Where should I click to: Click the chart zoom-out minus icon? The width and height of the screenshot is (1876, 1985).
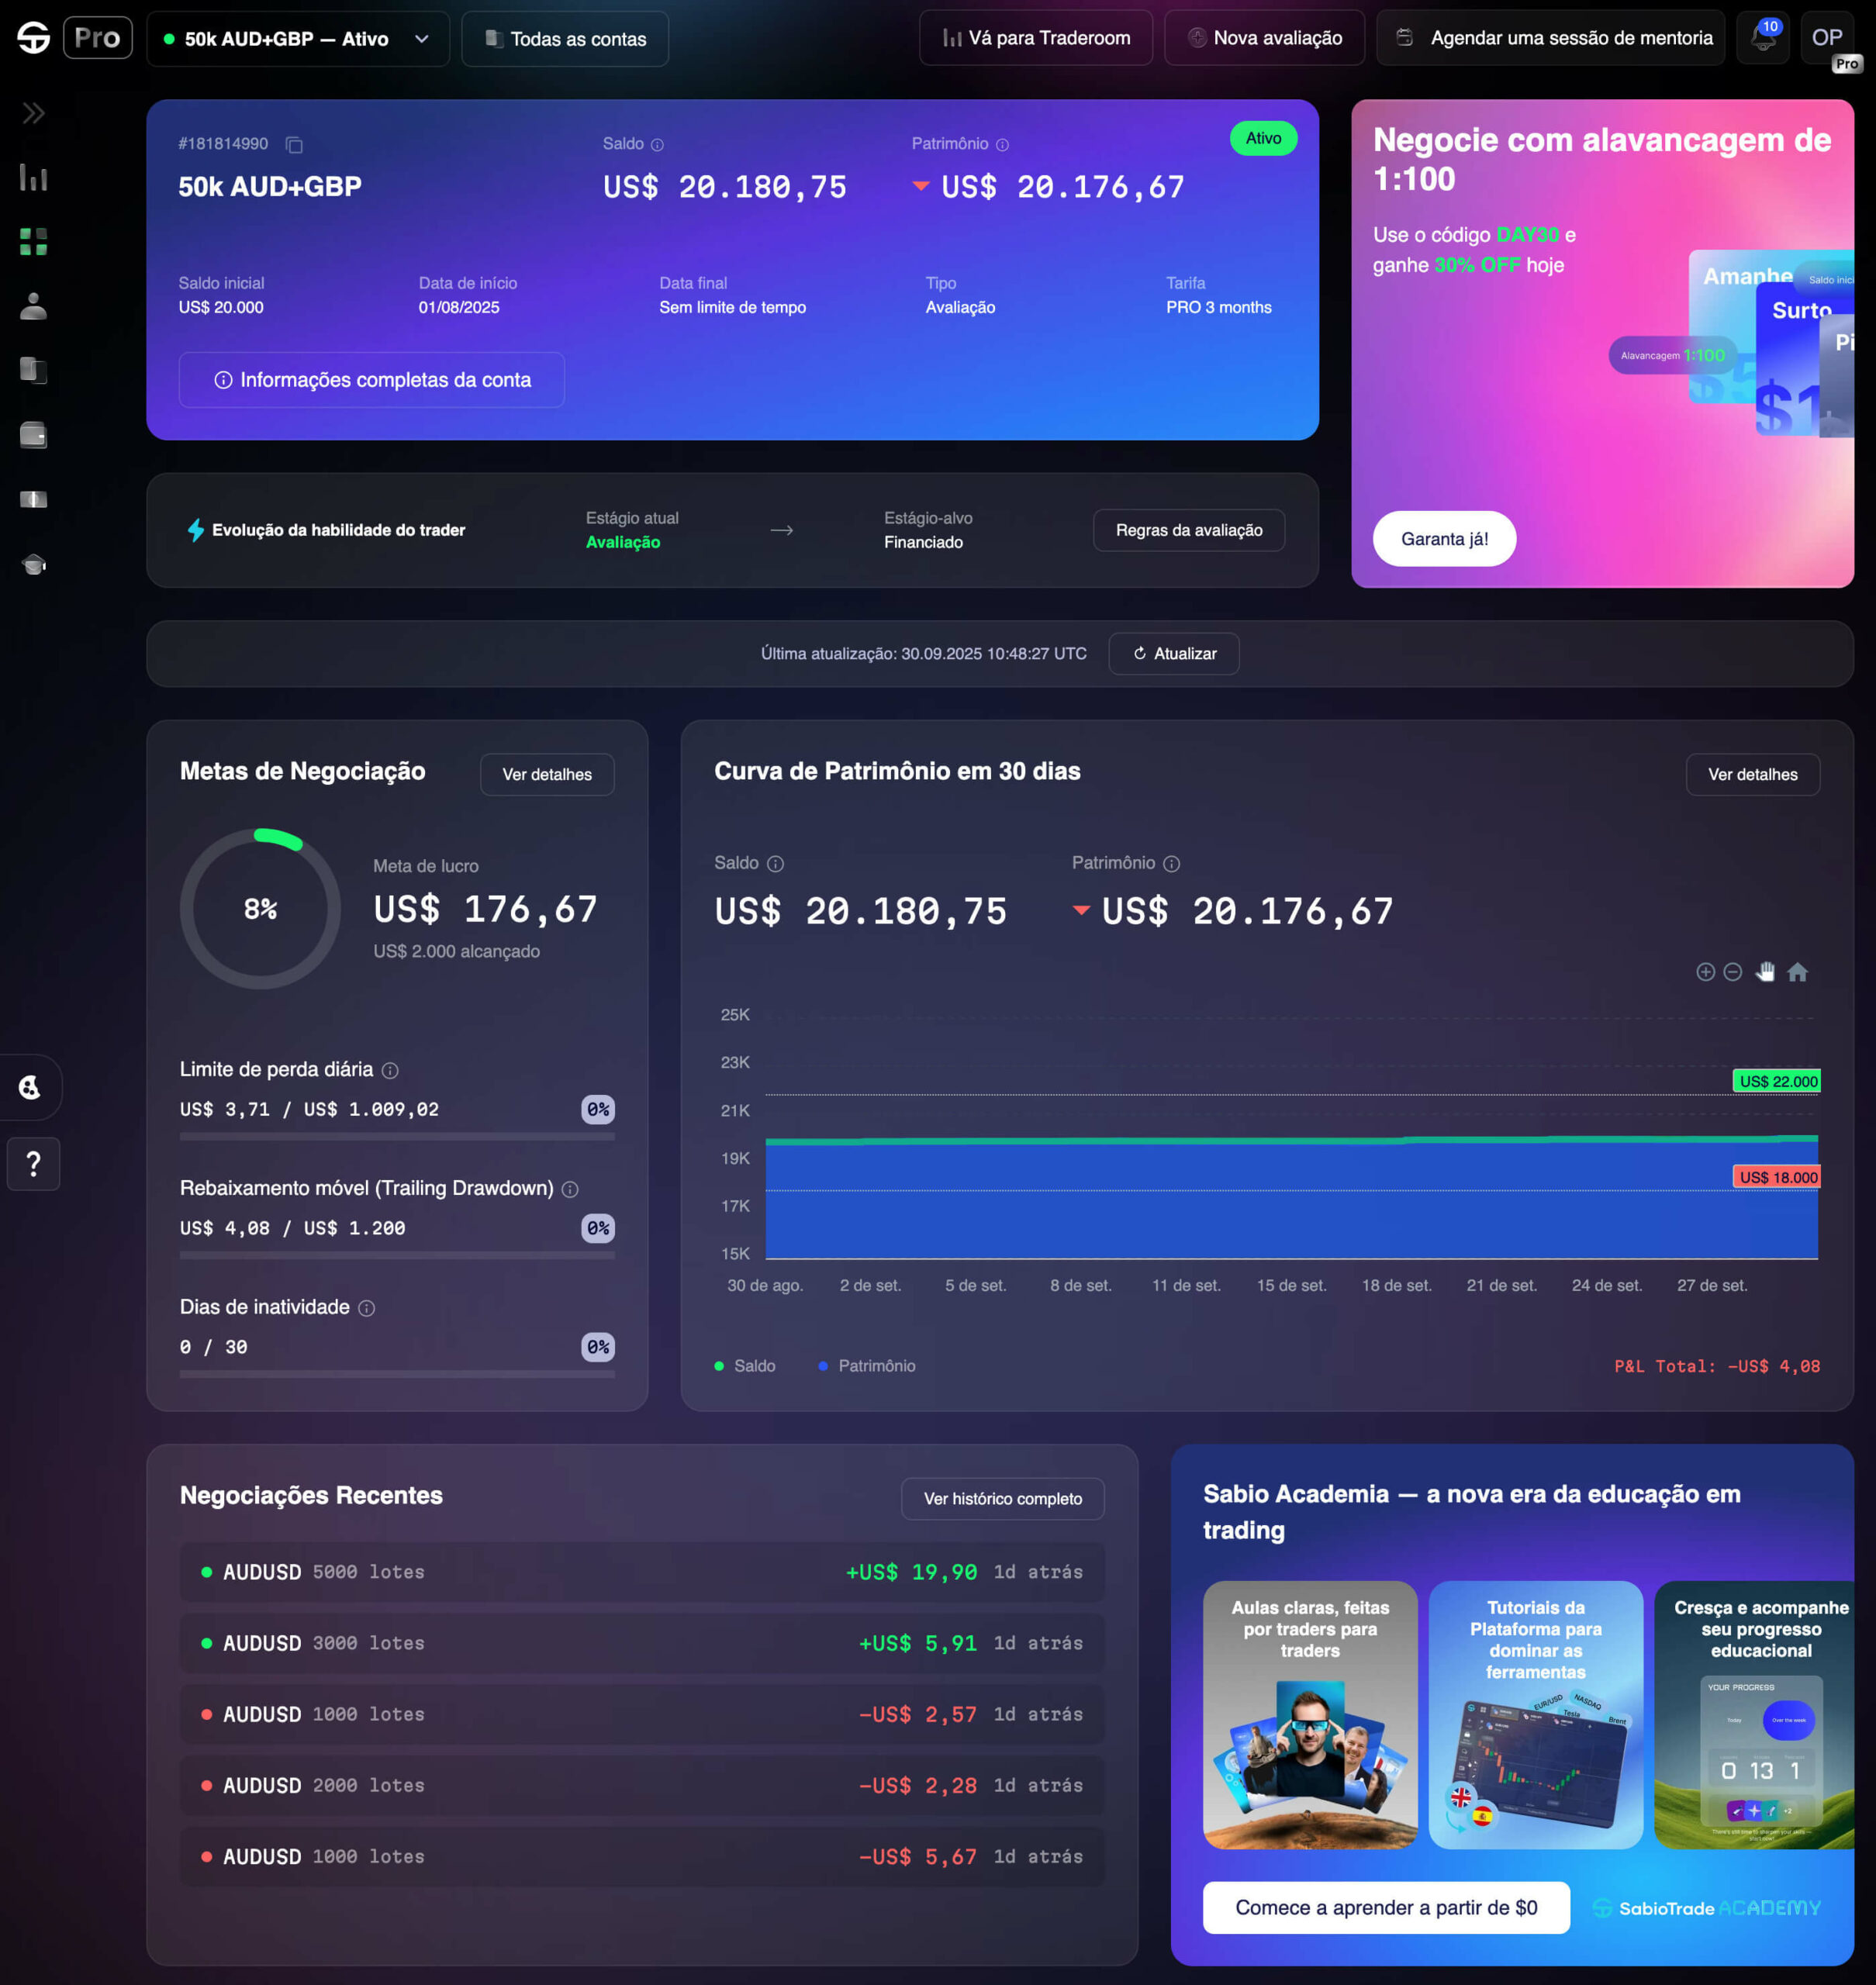click(1733, 972)
